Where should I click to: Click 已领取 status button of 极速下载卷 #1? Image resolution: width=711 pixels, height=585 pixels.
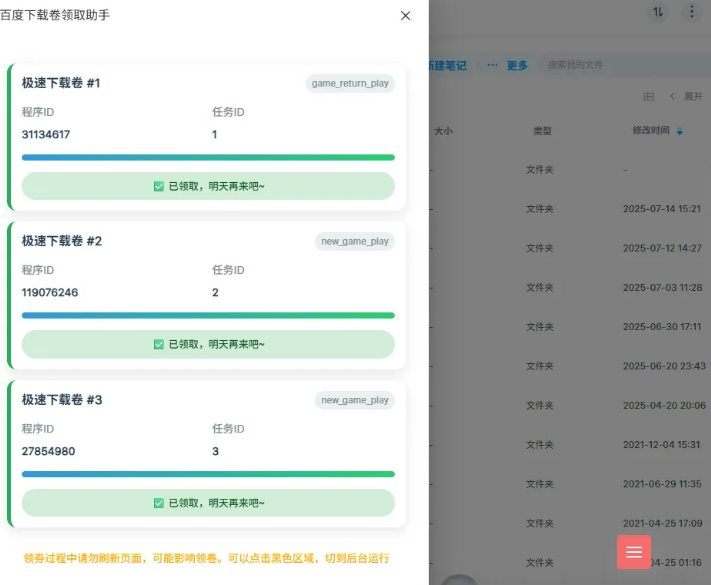point(208,186)
